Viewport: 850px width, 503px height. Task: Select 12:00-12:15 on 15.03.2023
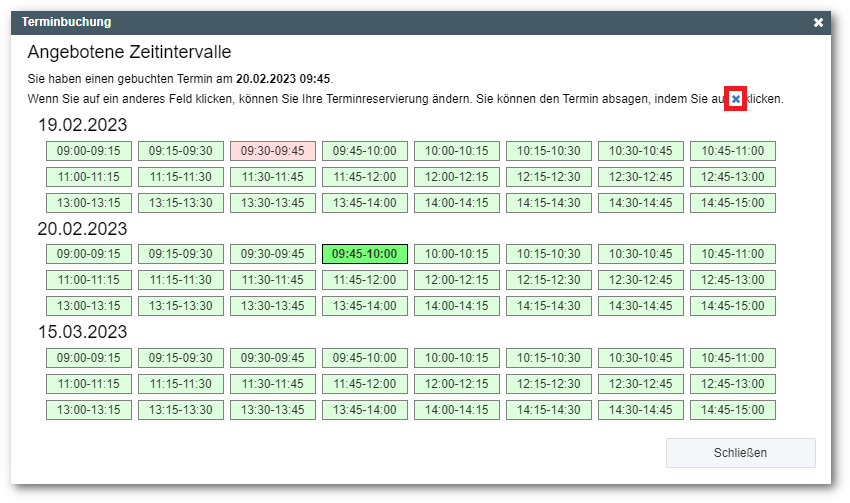456,384
